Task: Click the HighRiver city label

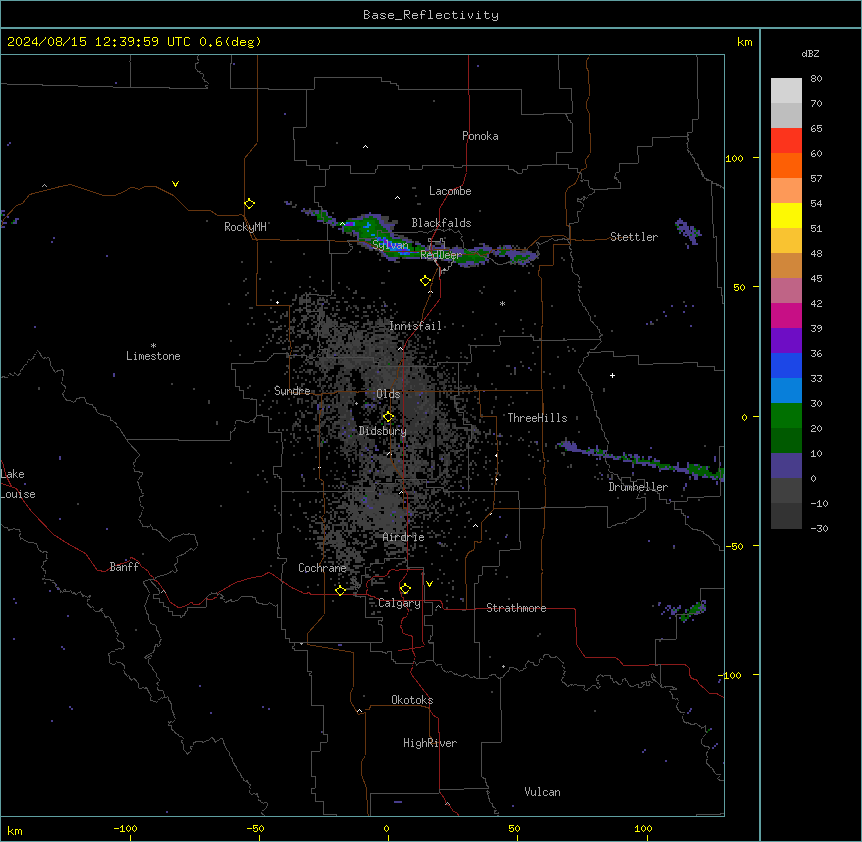Action: 430,743
